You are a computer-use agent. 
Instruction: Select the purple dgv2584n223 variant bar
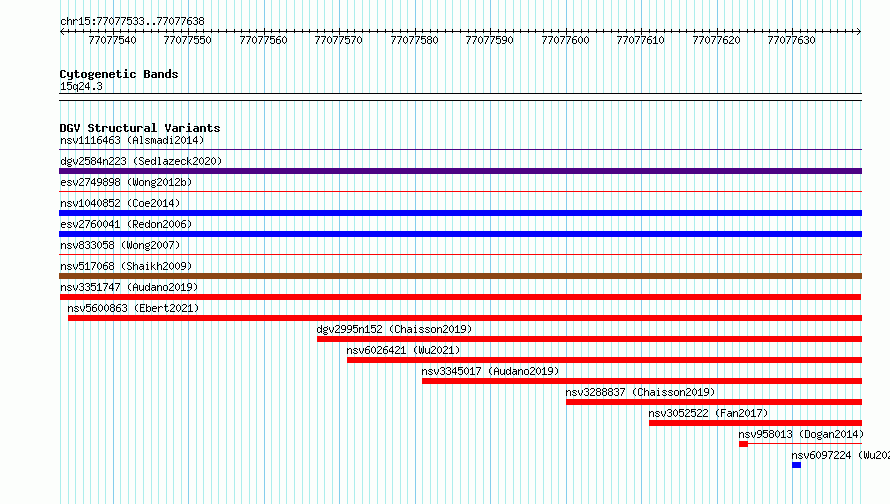(x=460, y=171)
